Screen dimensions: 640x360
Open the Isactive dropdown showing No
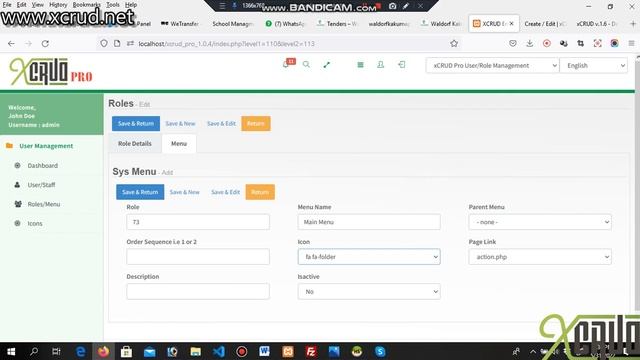(369, 291)
